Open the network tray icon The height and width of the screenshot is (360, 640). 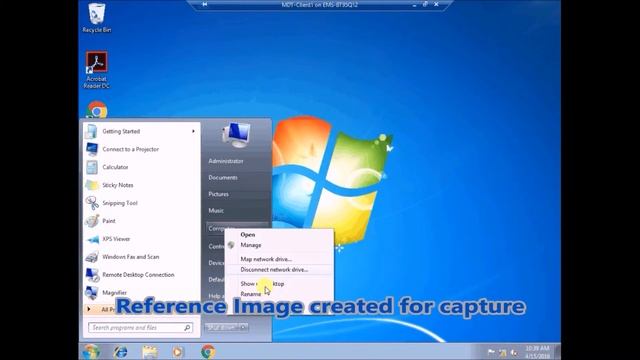click(502, 352)
